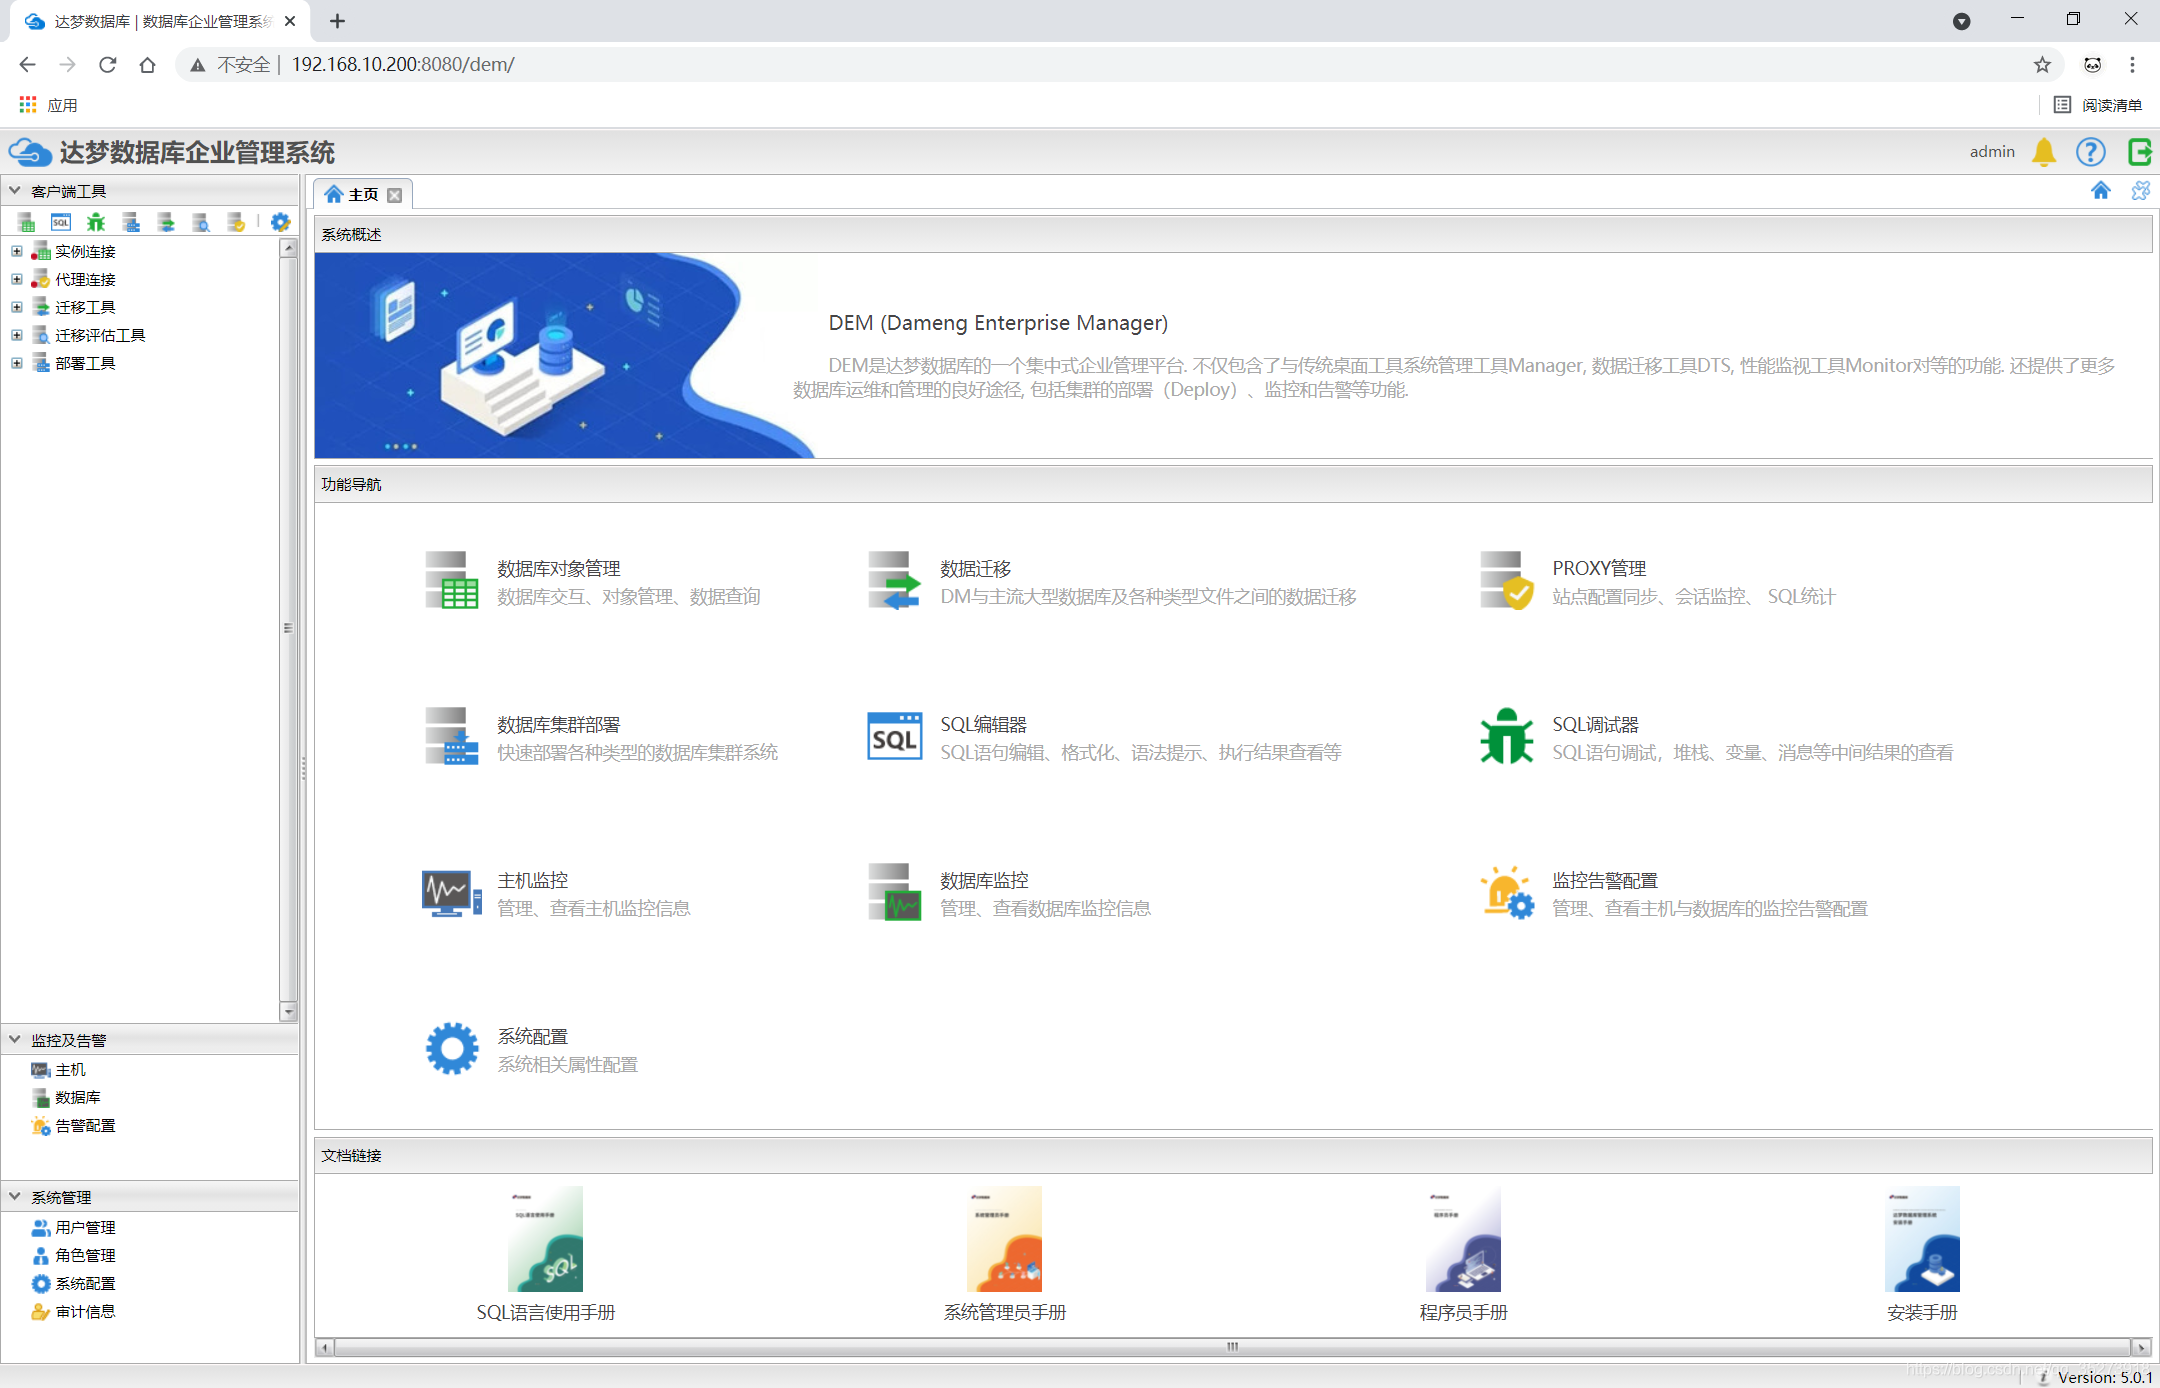Image resolution: width=2160 pixels, height=1388 pixels.
Task: Click the 安装手册 document thumbnail
Action: tap(1921, 1239)
